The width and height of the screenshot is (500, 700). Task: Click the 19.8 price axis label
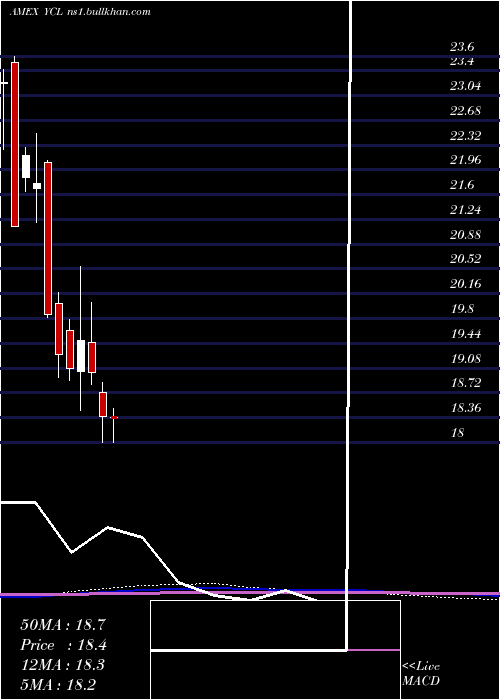(462, 308)
